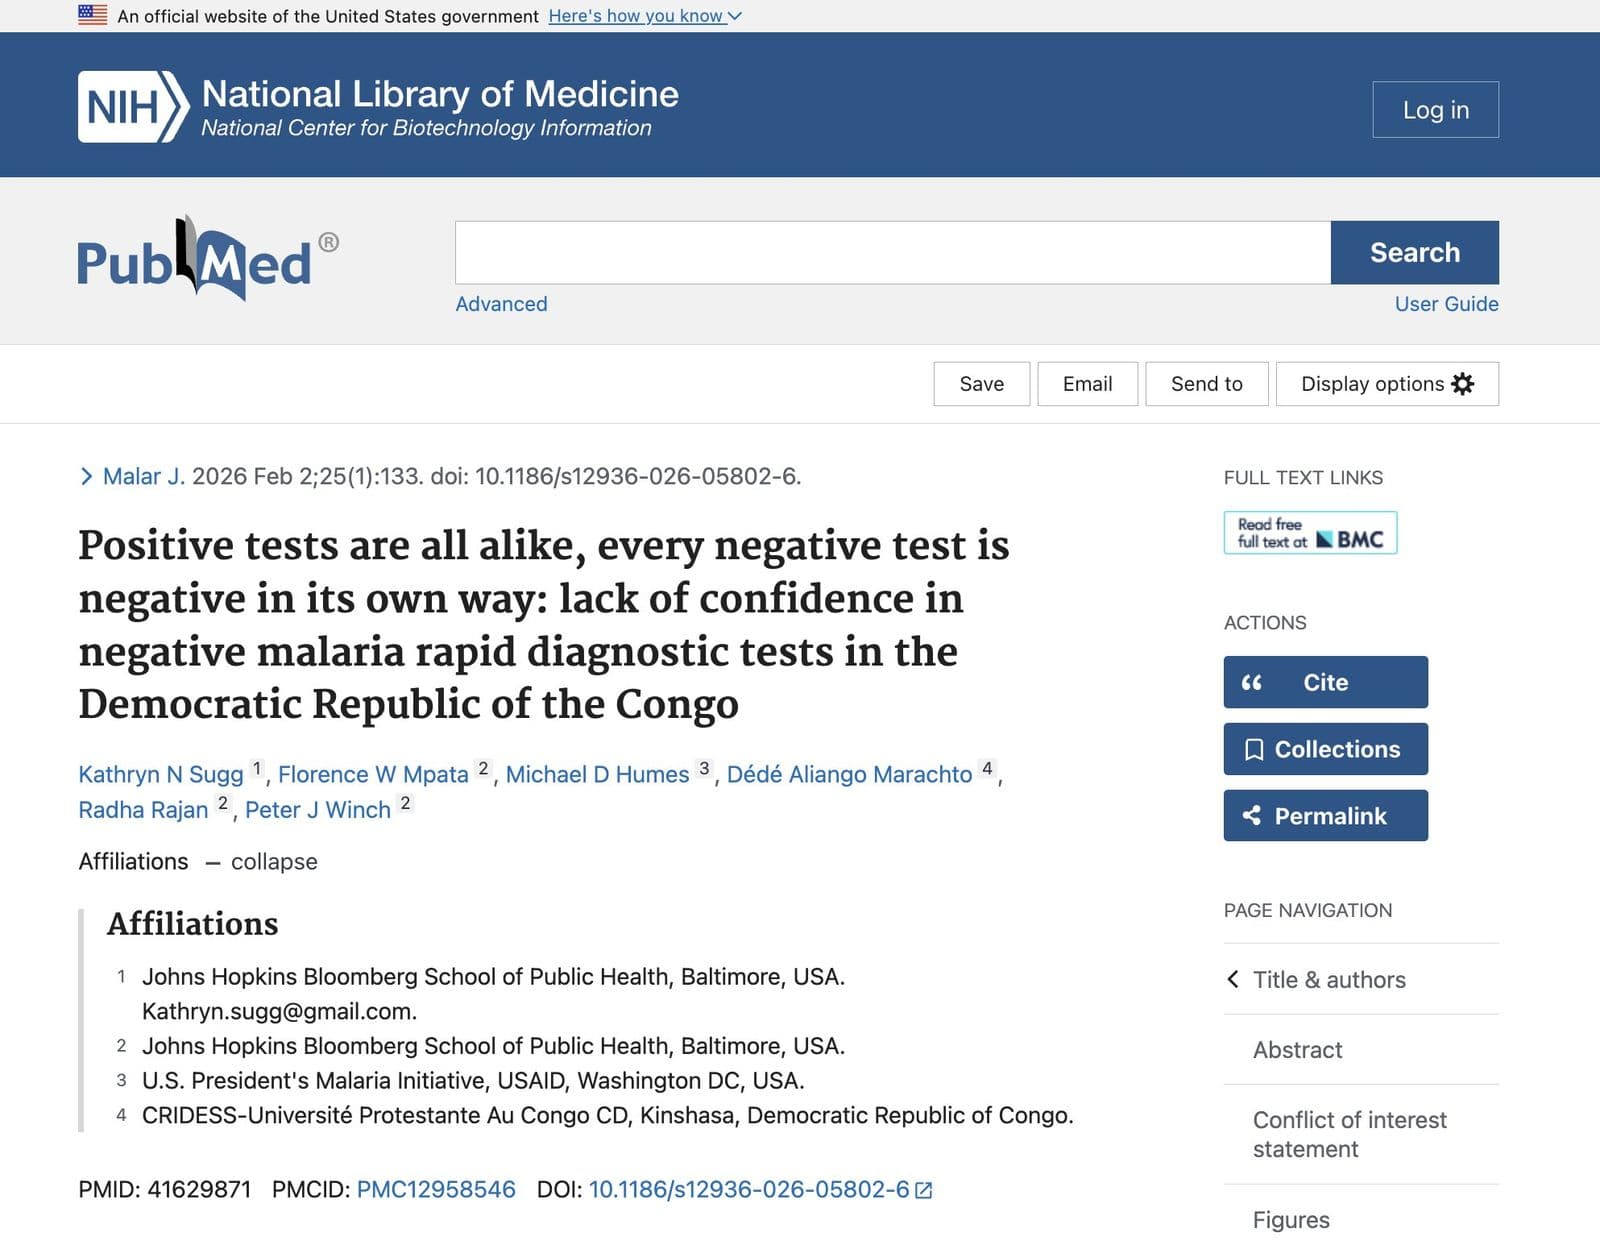Click PMID: 41629871 text

(165, 1190)
